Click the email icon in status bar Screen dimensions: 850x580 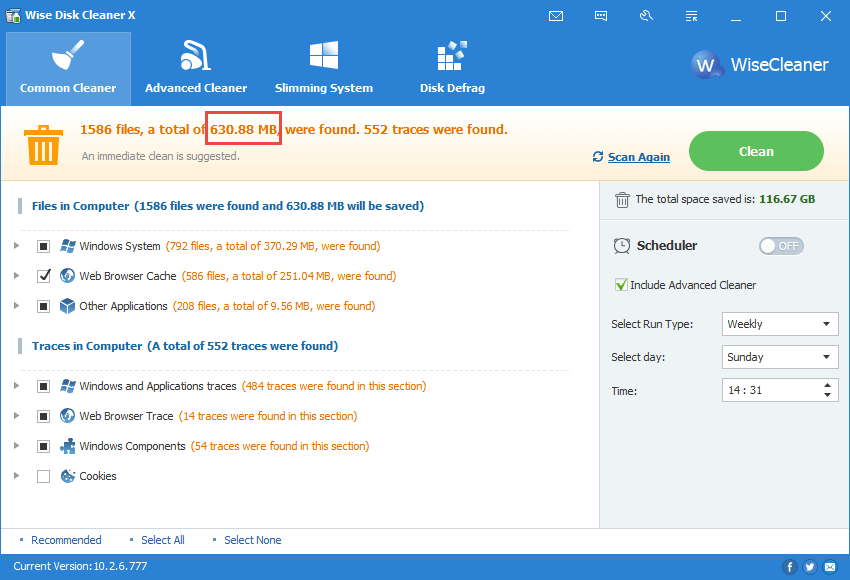coord(830,567)
